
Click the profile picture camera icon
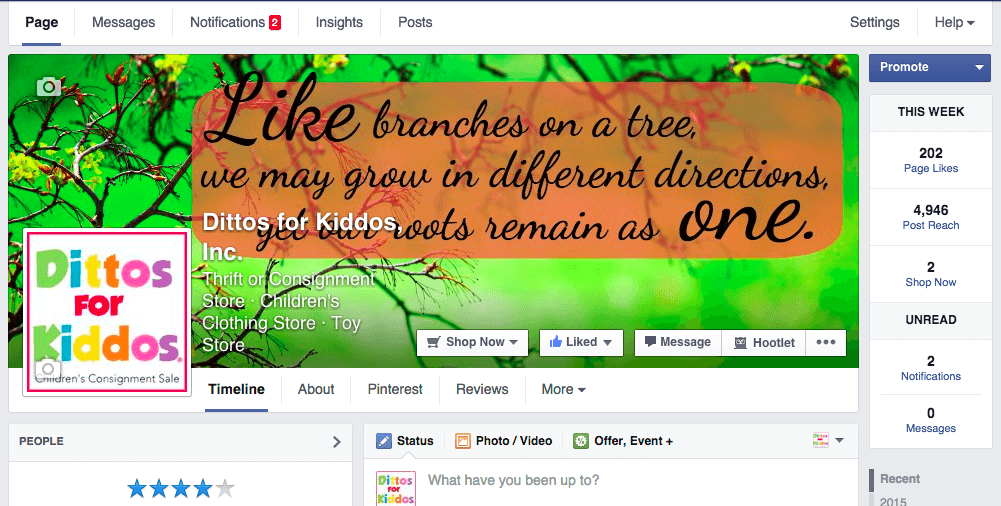click(x=48, y=369)
